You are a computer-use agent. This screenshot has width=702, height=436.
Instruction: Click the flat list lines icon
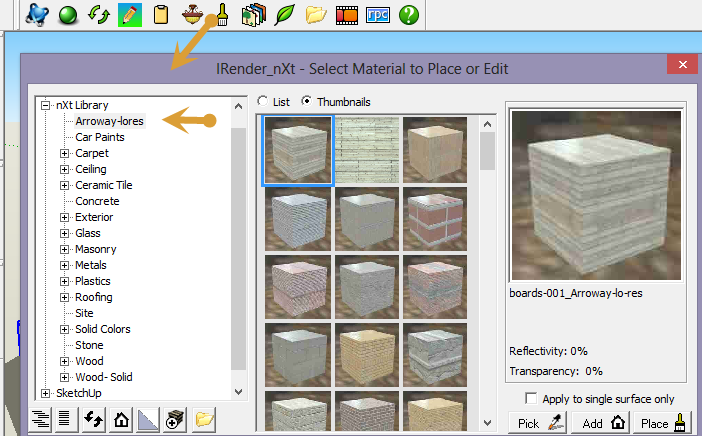[65, 420]
